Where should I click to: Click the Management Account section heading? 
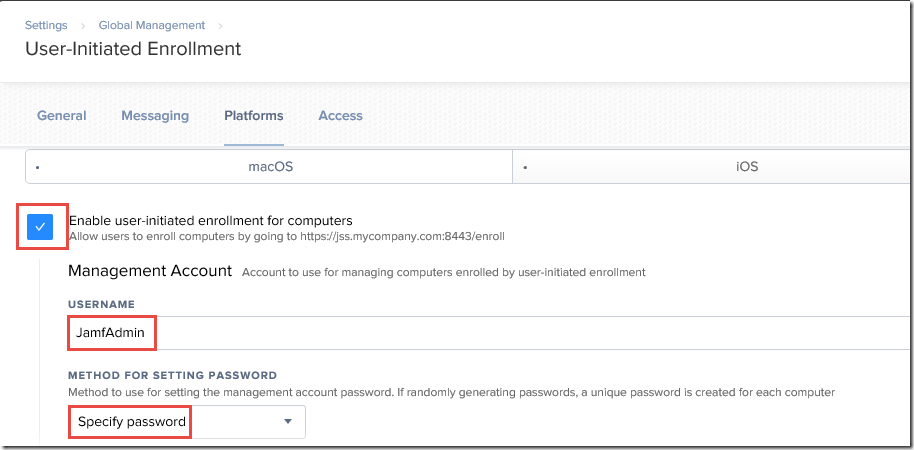click(150, 270)
